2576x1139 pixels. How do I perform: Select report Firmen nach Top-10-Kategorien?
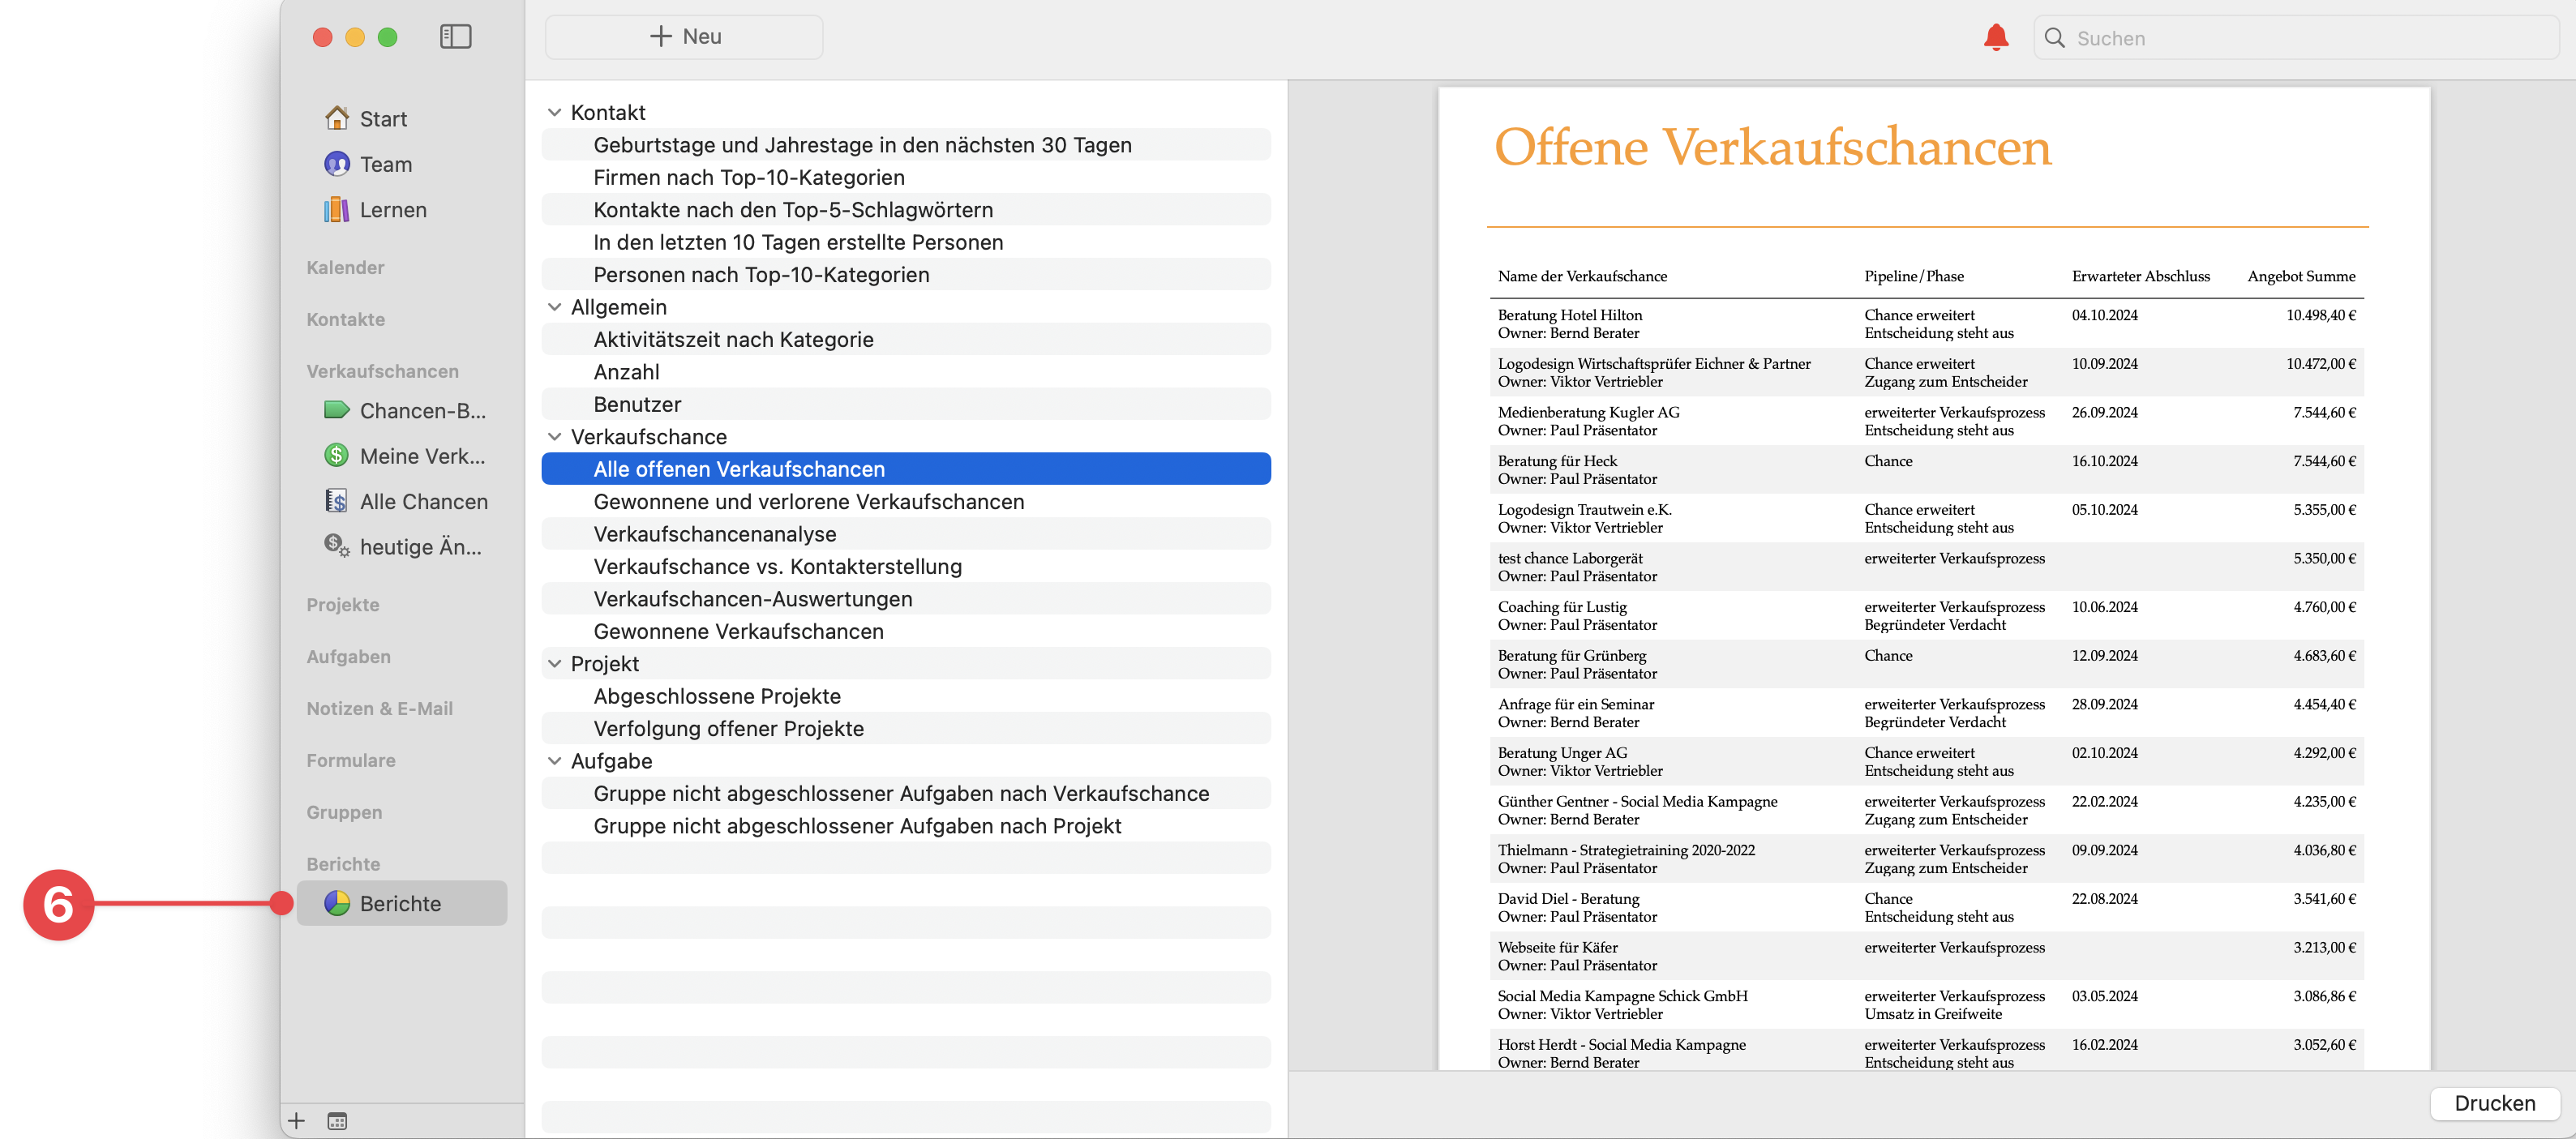[x=906, y=177]
